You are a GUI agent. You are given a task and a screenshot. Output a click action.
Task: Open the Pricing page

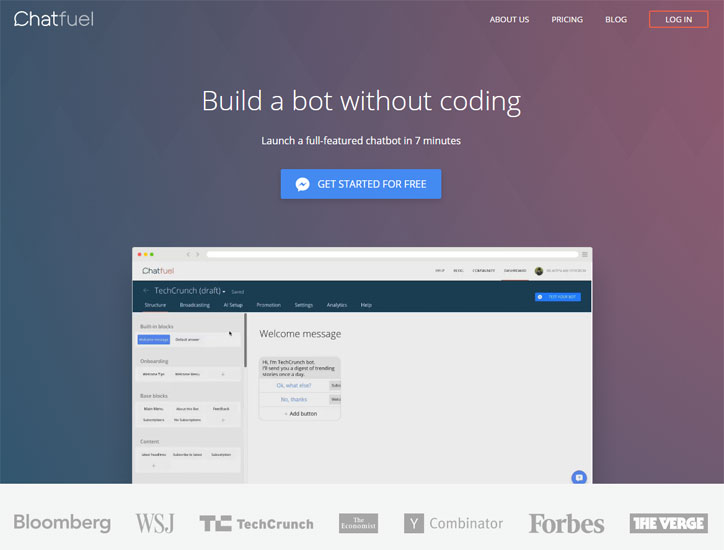(567, 19)
